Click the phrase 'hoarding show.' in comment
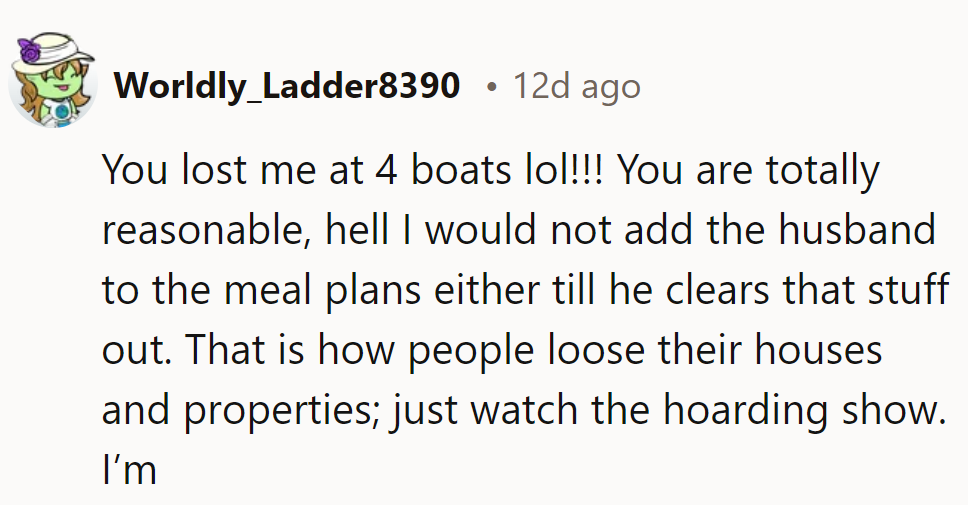Viewport: 968px width, 505px height. [x=804, y=411]
